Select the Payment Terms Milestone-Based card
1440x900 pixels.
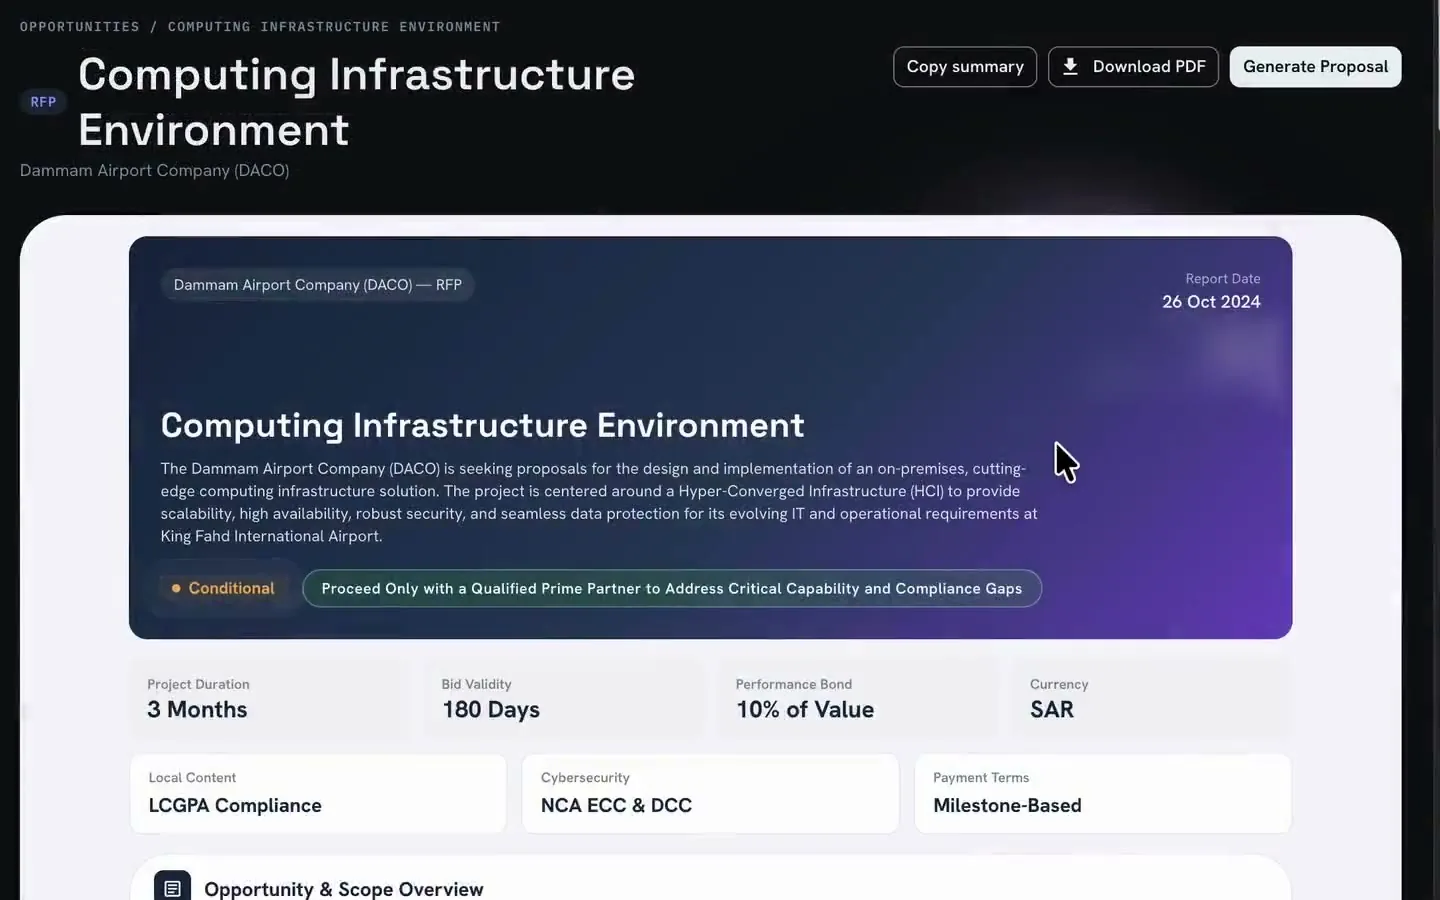click(x=1103, y=793)
